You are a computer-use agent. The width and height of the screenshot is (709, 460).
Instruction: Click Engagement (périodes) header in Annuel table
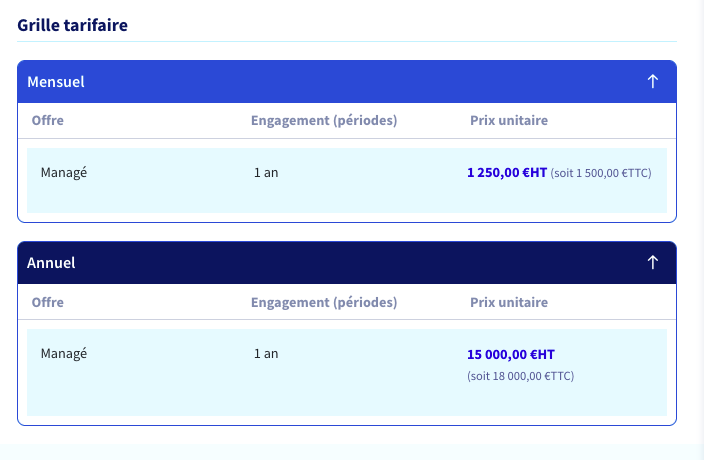324,303
